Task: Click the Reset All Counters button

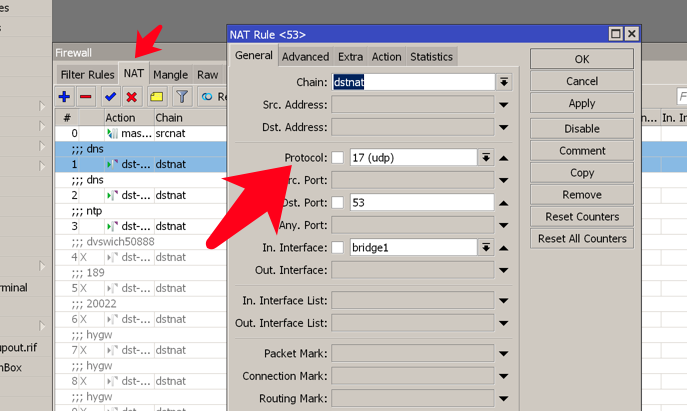Action: pos(582,239)
